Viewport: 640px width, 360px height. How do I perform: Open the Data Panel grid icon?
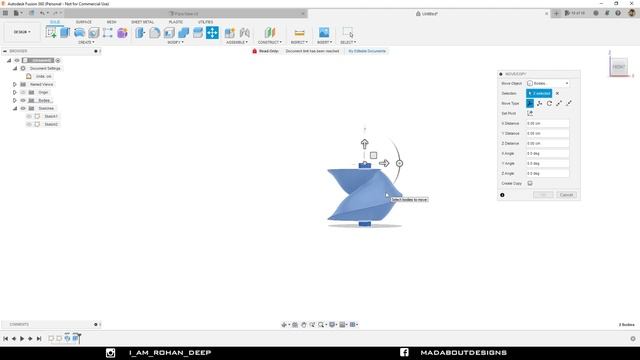[5, 13]
